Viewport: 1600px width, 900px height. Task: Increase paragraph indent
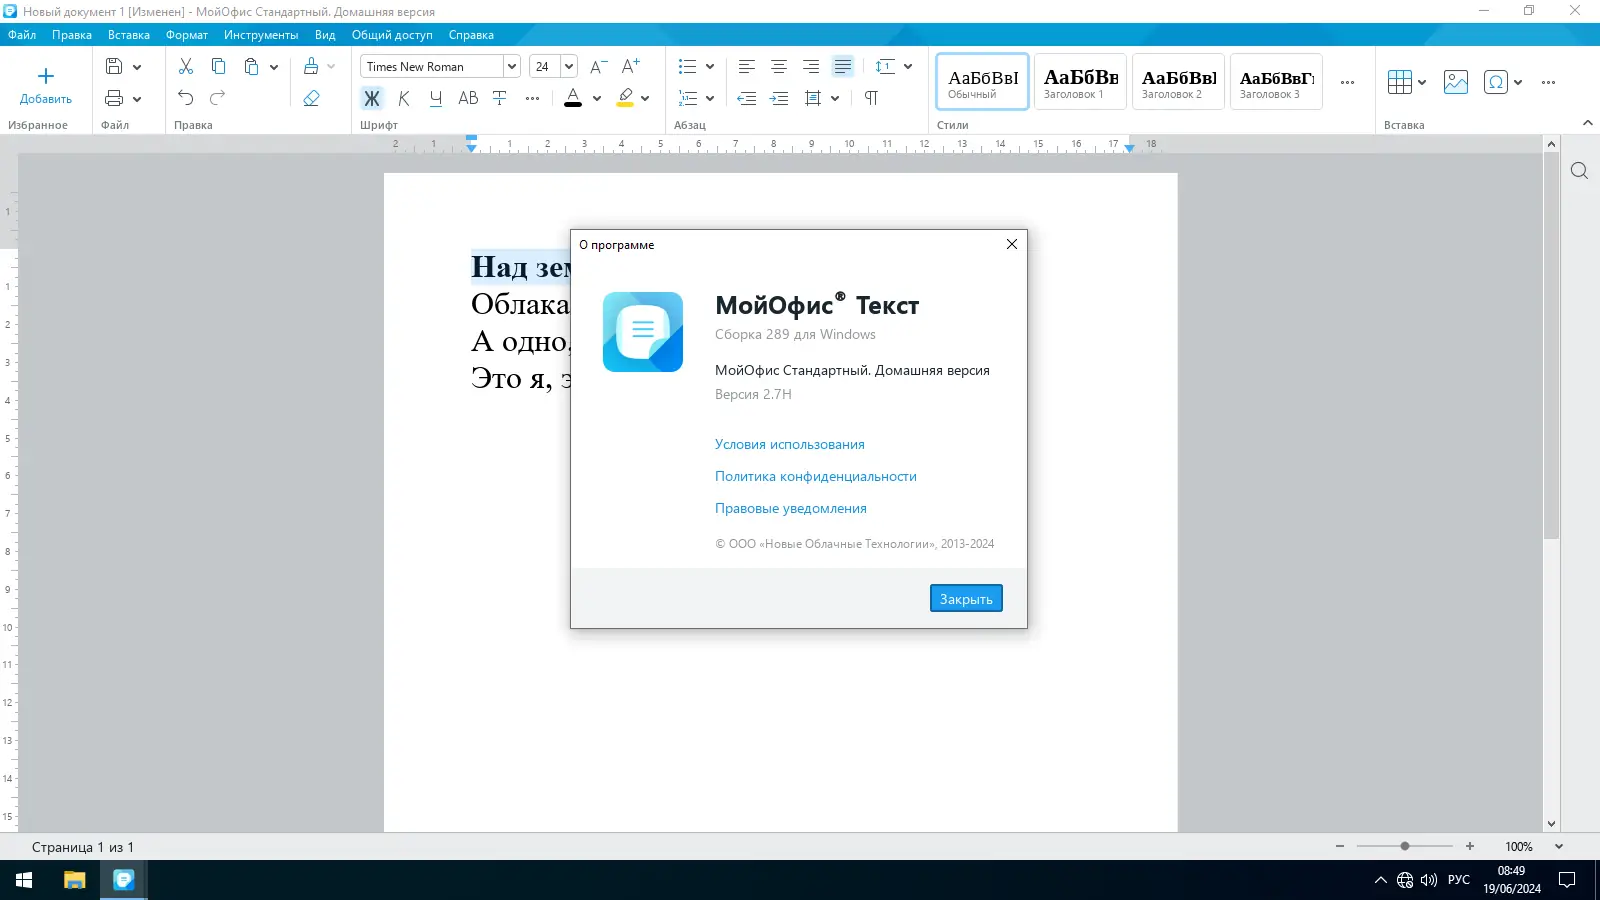click(x=779, y=98)
